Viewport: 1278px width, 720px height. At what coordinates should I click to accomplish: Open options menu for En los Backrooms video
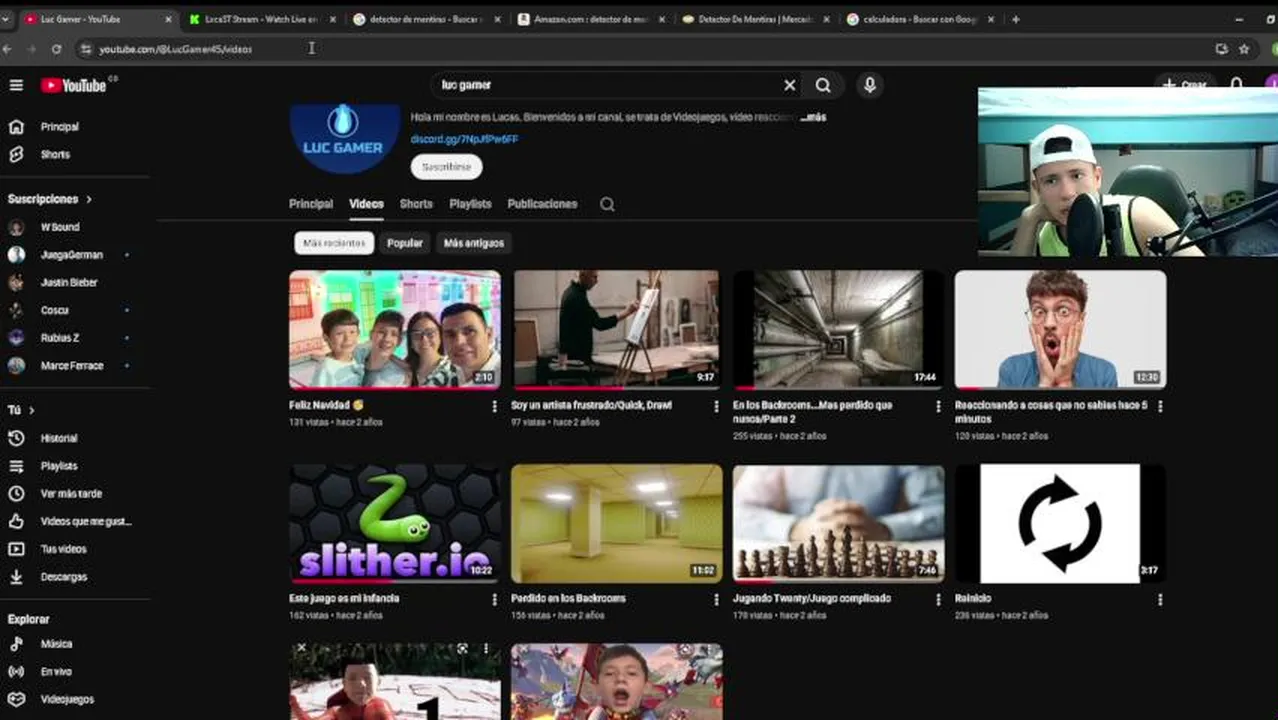point(938,407)
